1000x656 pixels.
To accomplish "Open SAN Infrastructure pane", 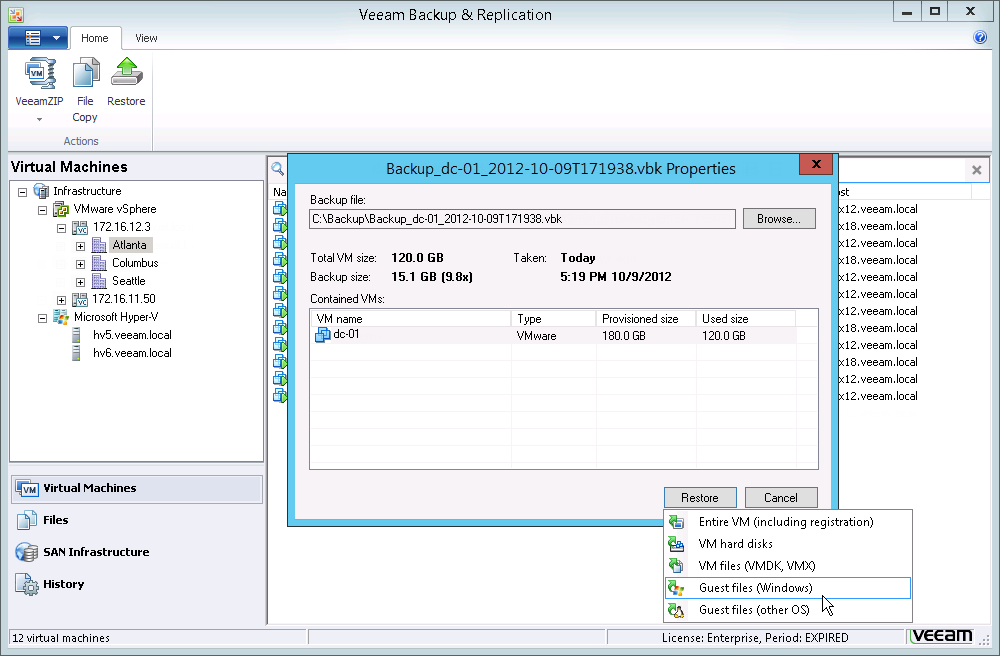I will pyautogui.click(x=95, y=552).
